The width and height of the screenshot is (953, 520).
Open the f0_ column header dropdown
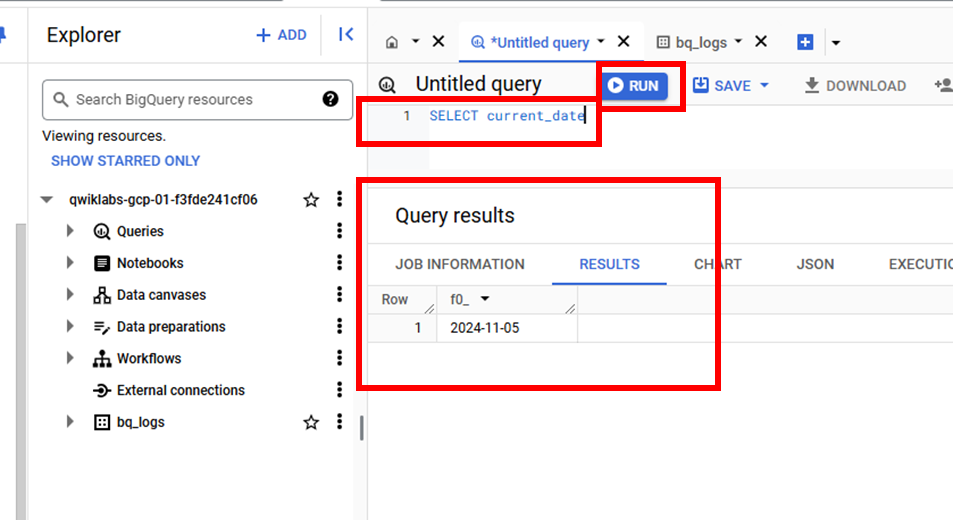pos(485,298)
